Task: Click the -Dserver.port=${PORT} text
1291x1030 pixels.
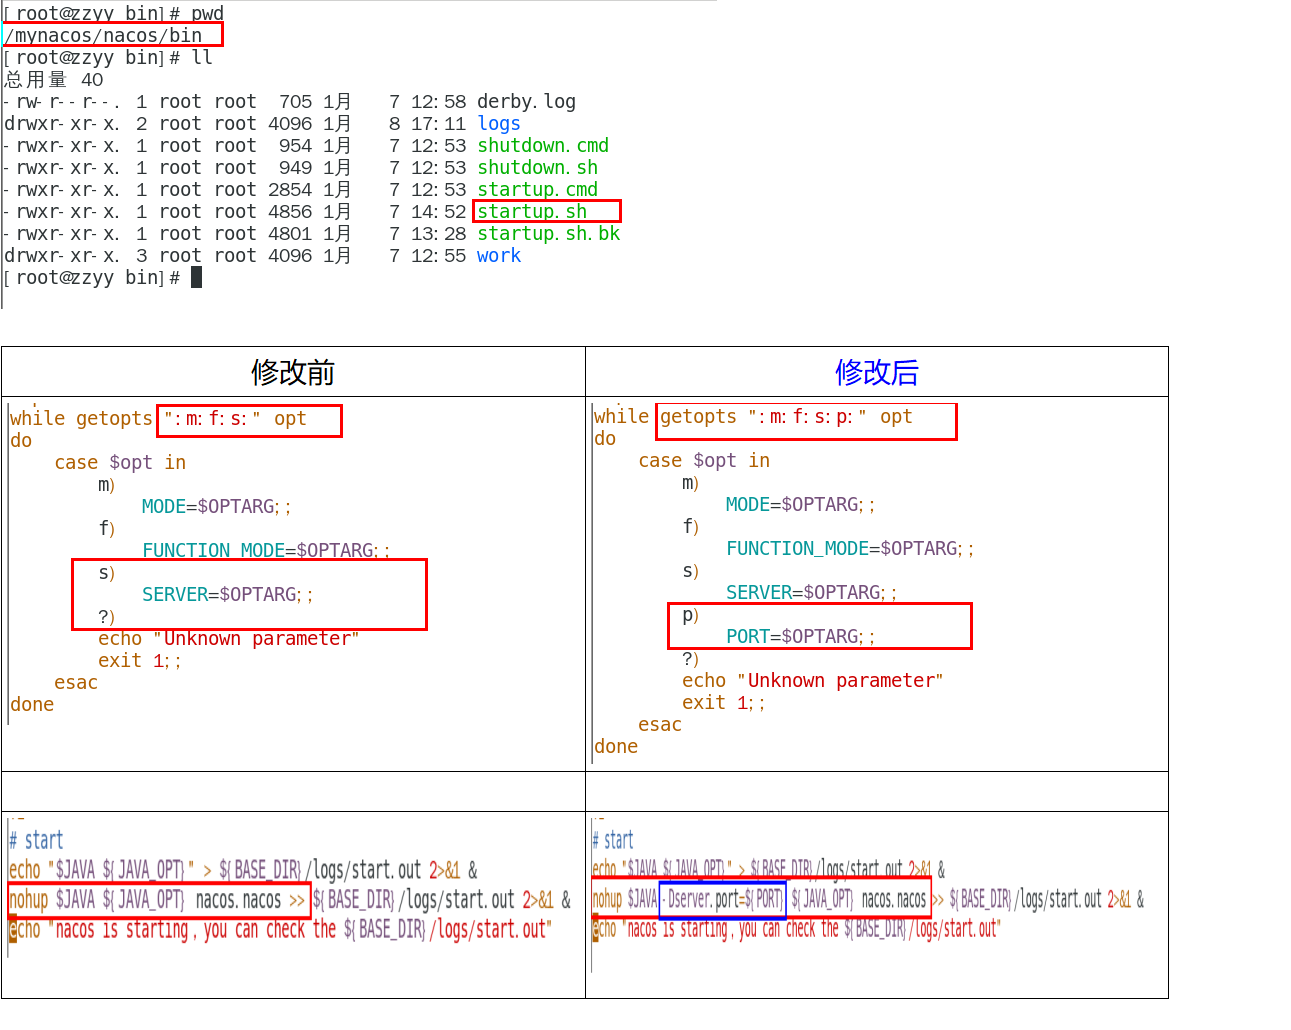Action: click(722, 899)
